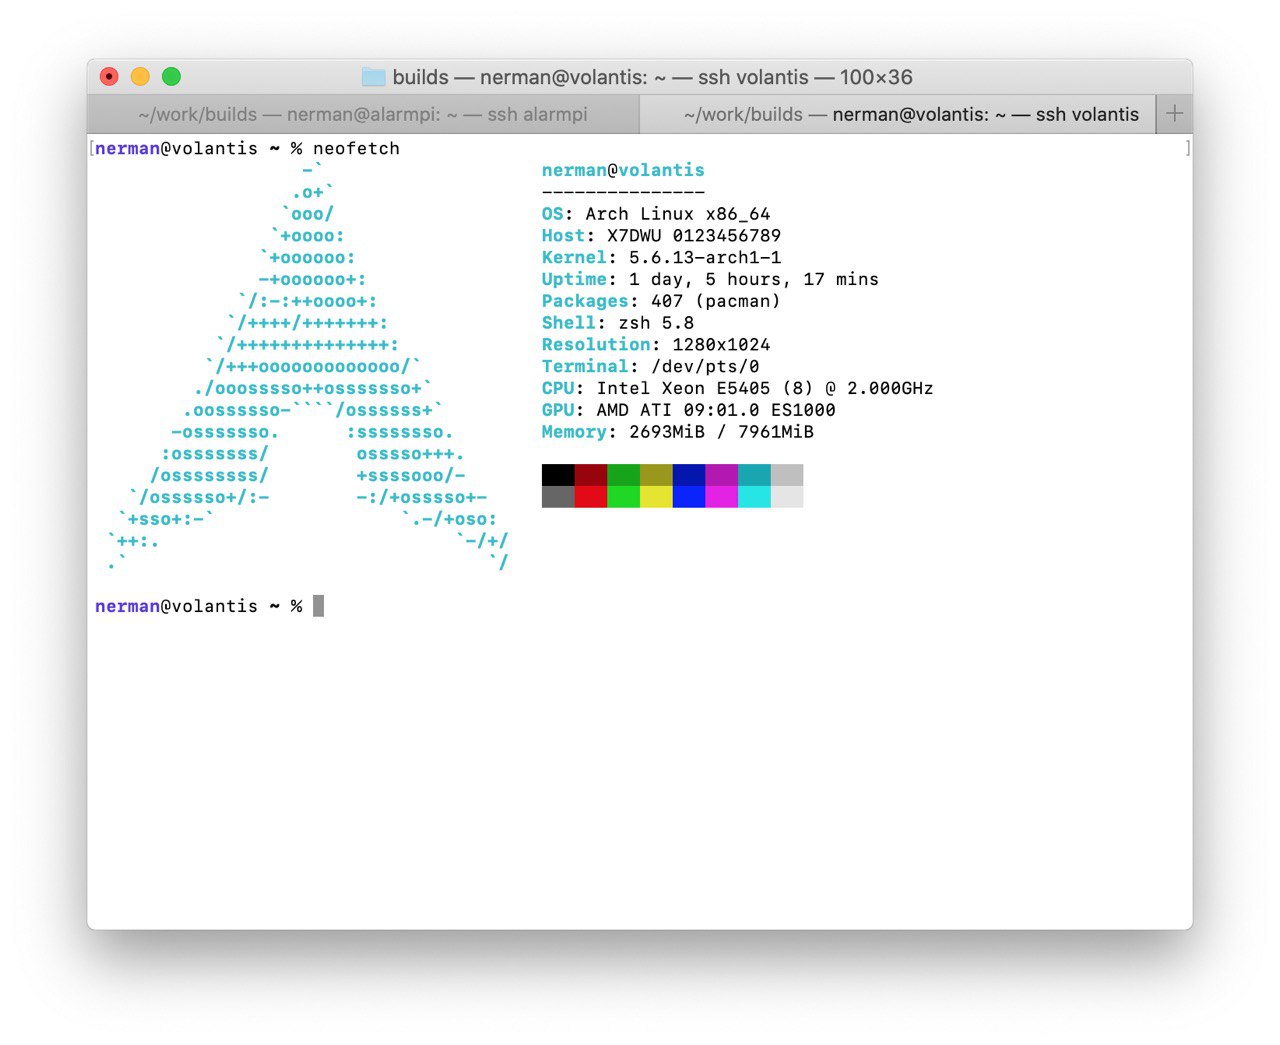The width and height of the screenshot is (1280, 1045).
Task: Click the dark blue block in top palette row
Action: (689, 475)
